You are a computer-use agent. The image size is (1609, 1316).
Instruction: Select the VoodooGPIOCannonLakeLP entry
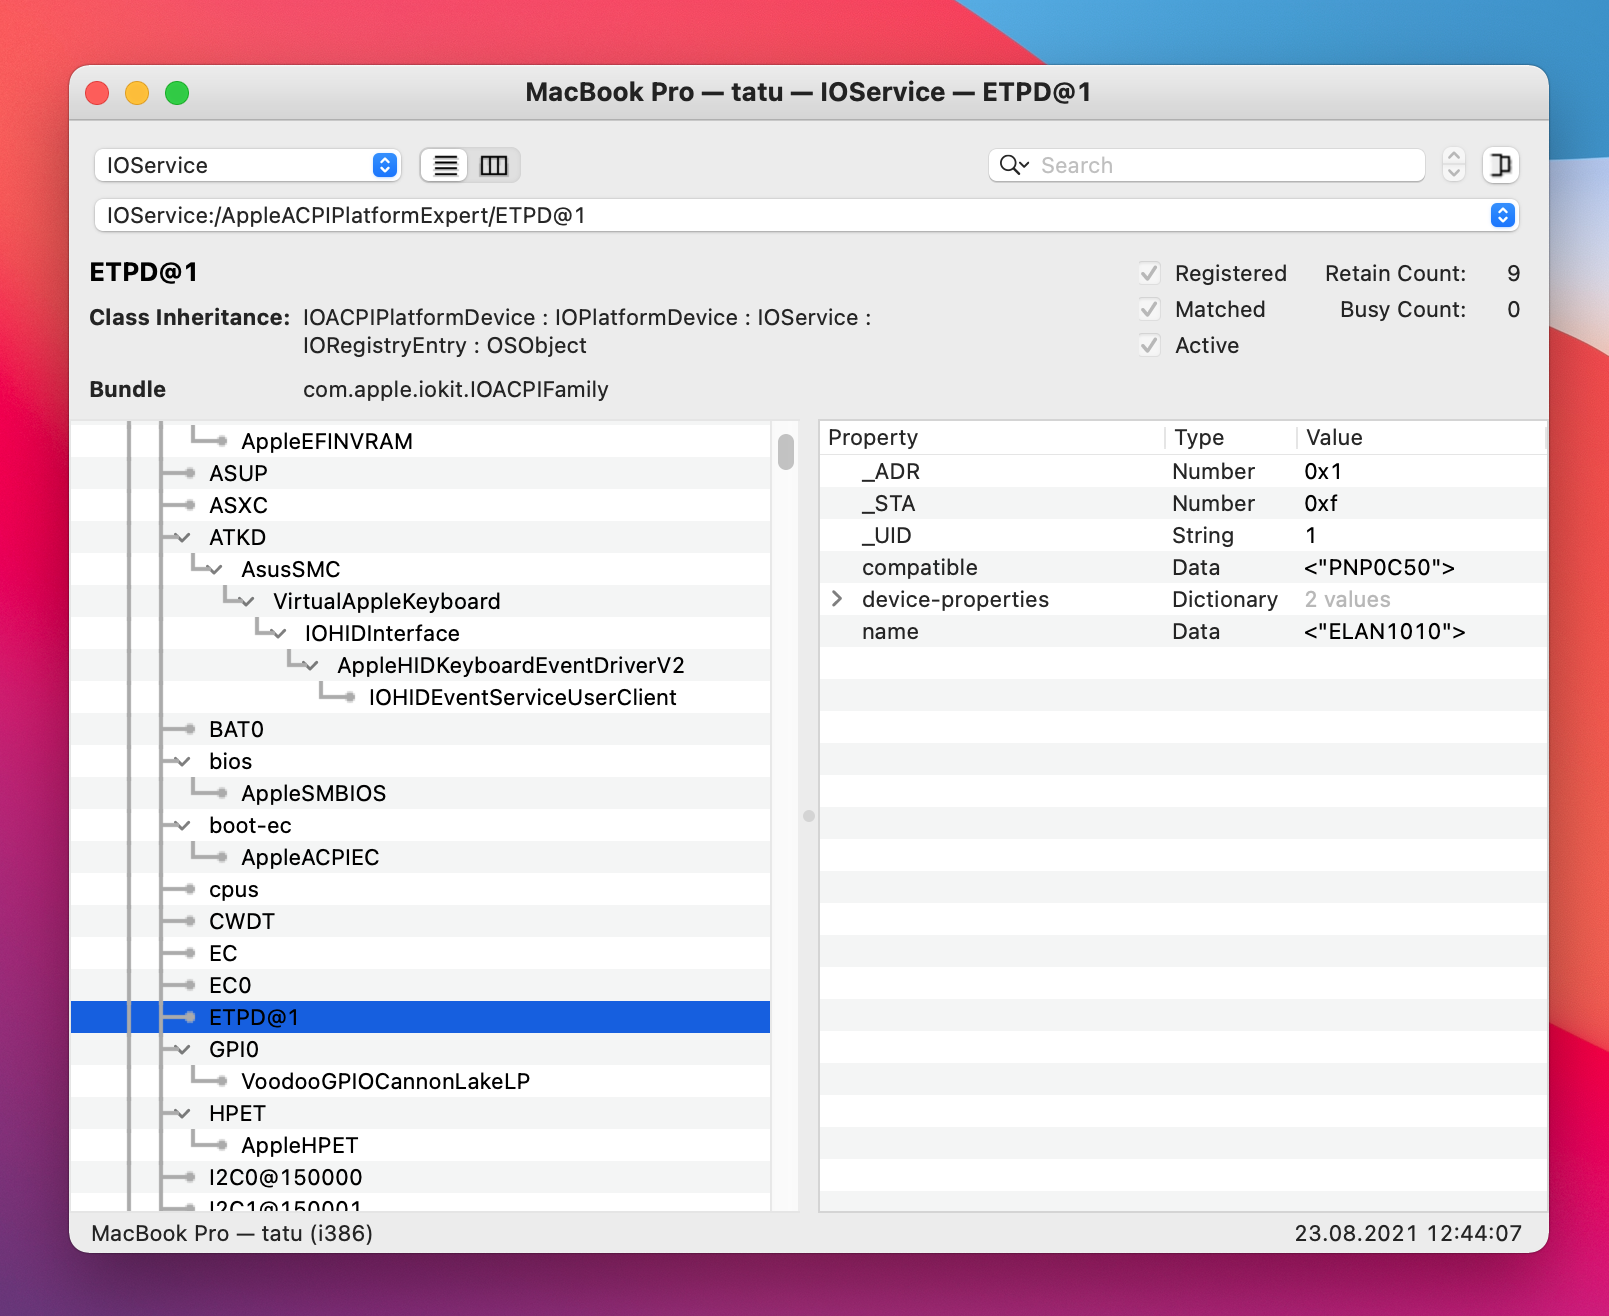pyautogui.click(x=386, y=1081)
